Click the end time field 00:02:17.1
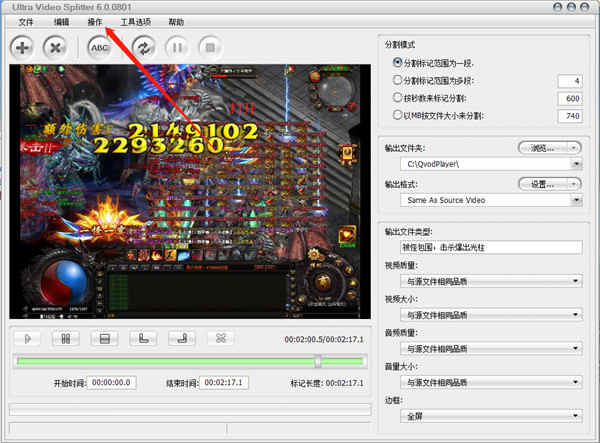 [224, 383]
